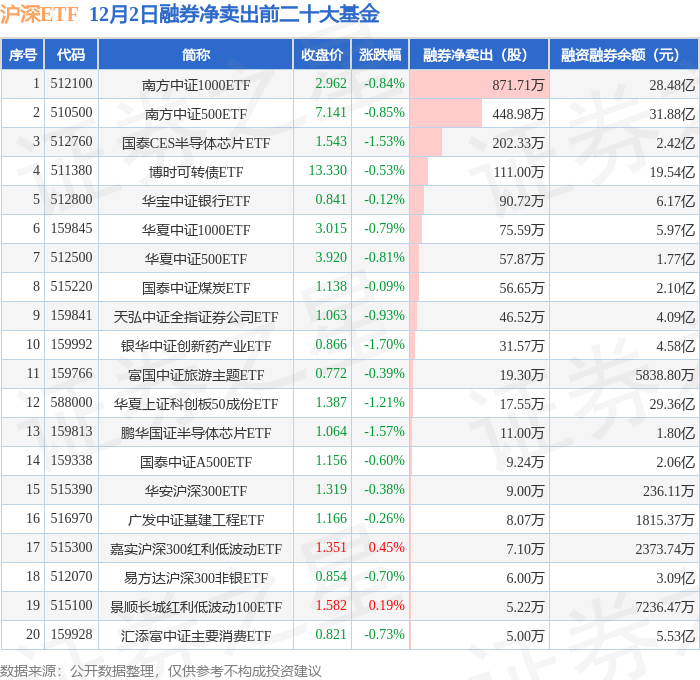Select the title text 沪深ETF
This screenshot has width=700, height=680.
pyautogui.click(x=39, y=14)
